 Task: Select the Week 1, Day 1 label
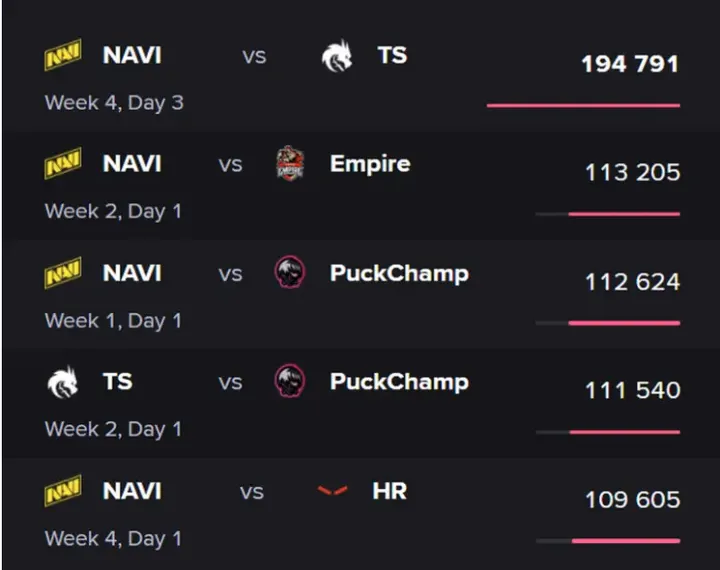(113, 321)
